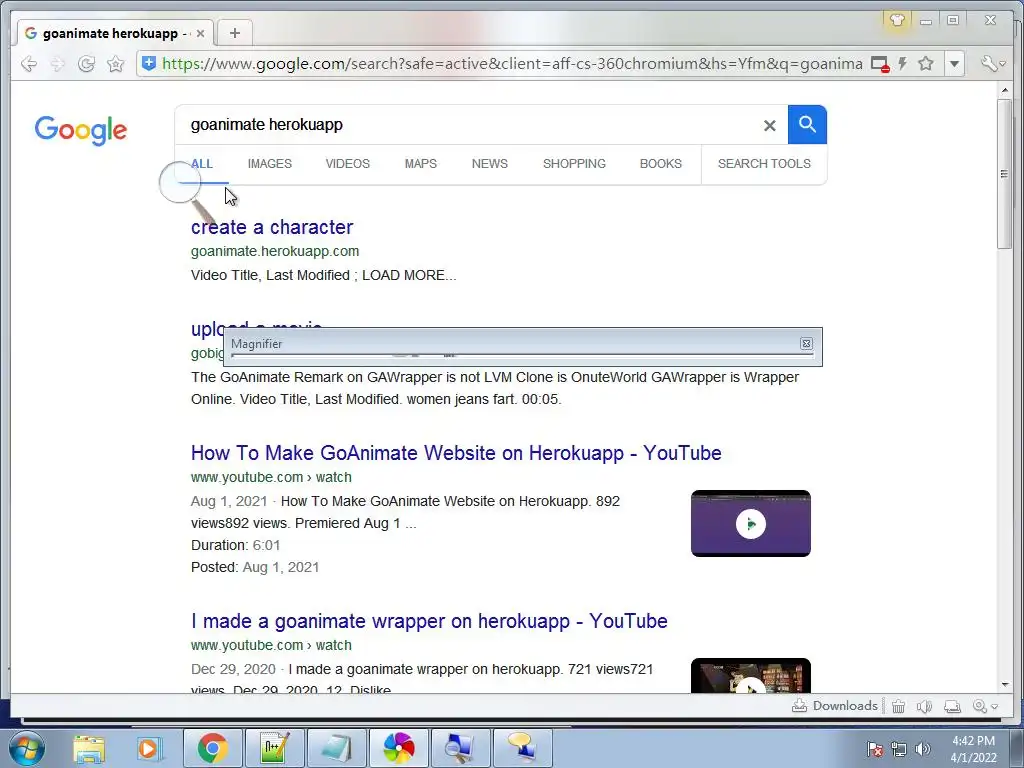This screenshot has height=768, width=1024.
Task: Click the network tray icon
Action: [x=899, y=749]
